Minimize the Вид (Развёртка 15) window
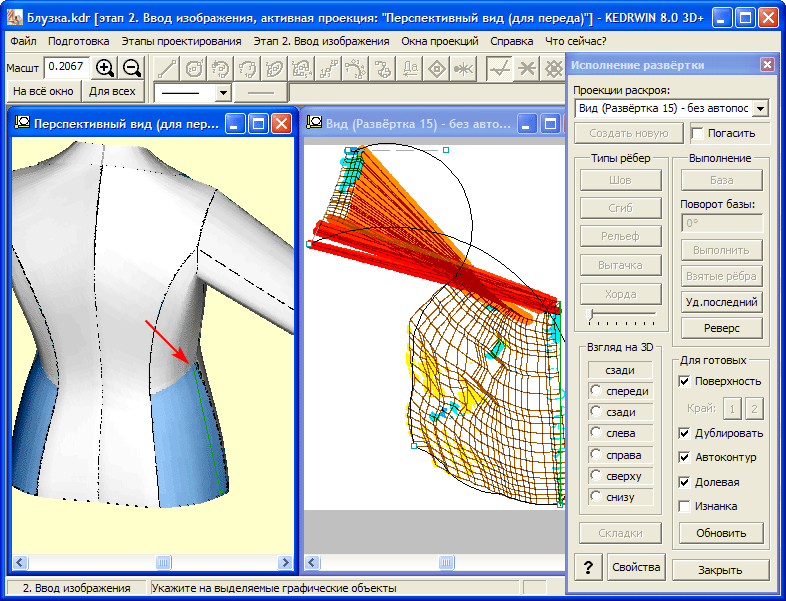The width and height of the screenshot is (786, 601). [526, 123]
